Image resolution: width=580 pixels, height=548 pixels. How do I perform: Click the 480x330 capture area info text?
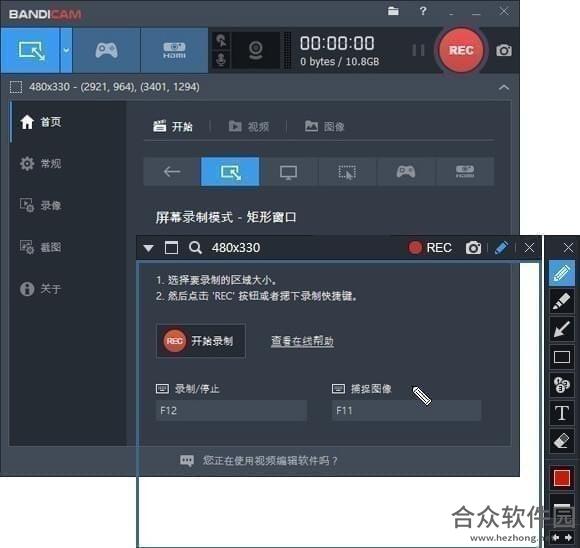click(x=114, y=87)
